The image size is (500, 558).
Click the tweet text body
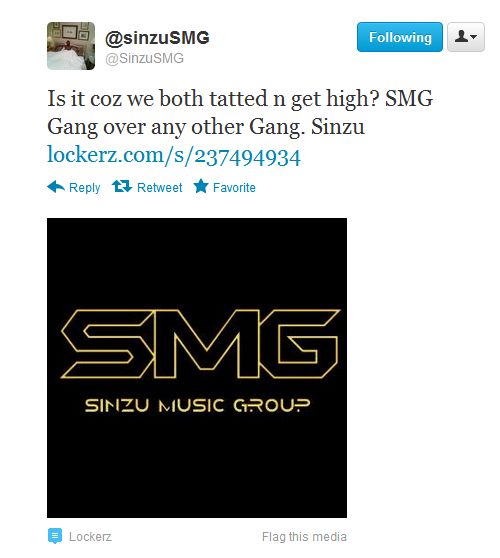click(240, 112)
